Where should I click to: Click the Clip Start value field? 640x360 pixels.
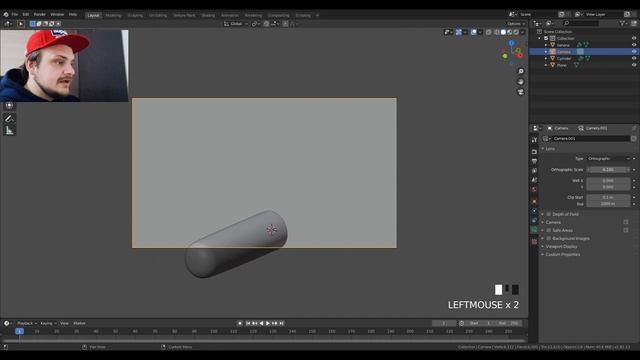[x=609, y=198]
